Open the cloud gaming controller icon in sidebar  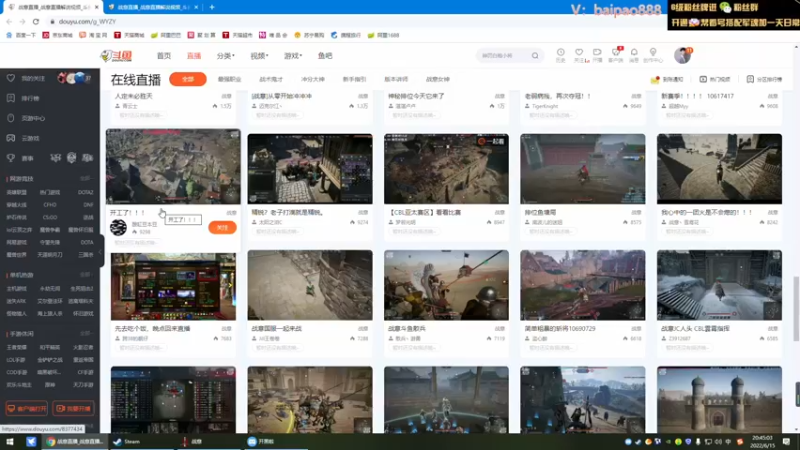coord(11,138)
